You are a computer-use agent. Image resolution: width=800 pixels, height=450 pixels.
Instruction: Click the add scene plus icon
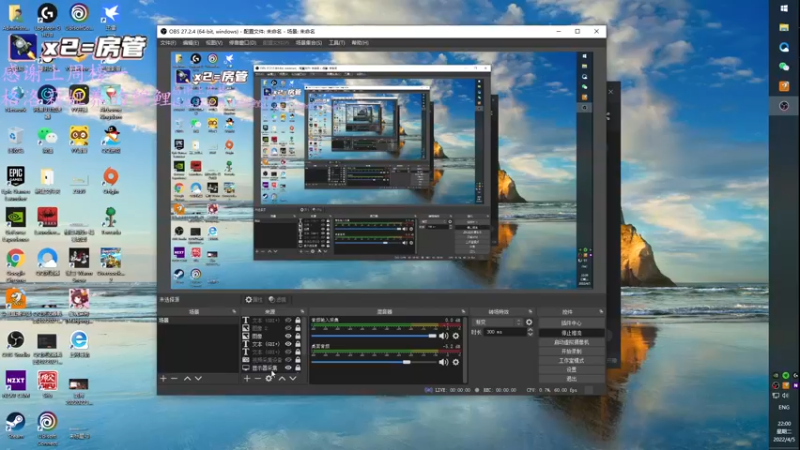pos(163,378)
